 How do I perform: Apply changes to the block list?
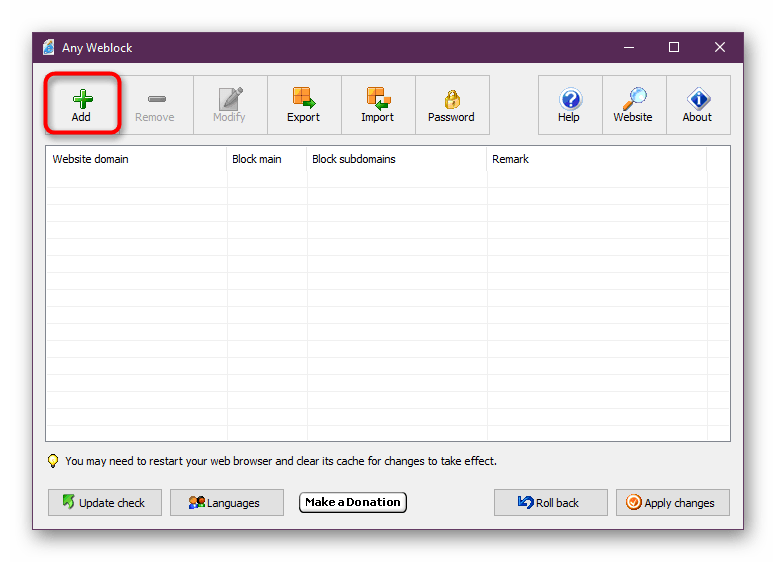pos(673,502)
